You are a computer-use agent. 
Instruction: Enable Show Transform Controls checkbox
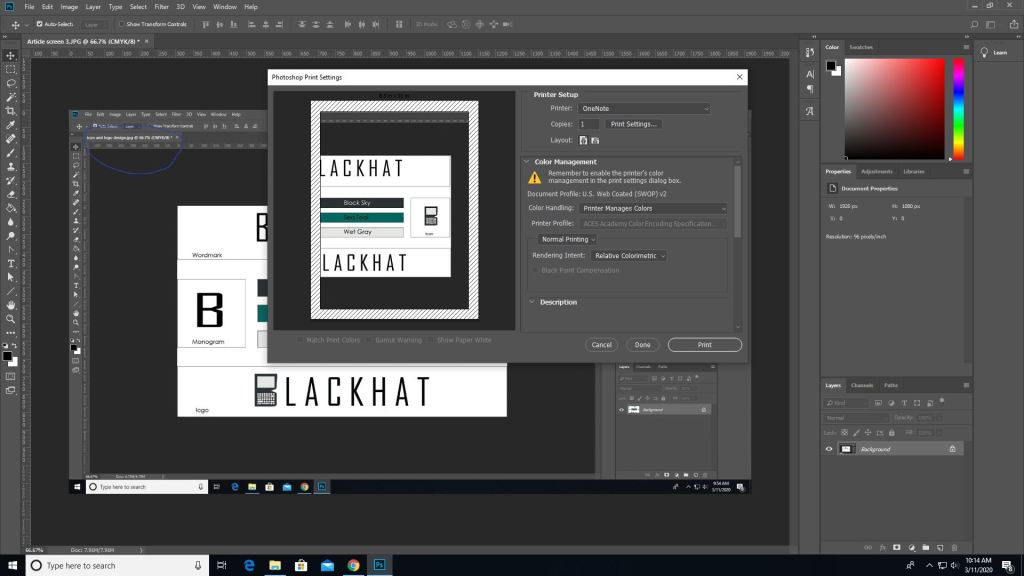point(119,23)
